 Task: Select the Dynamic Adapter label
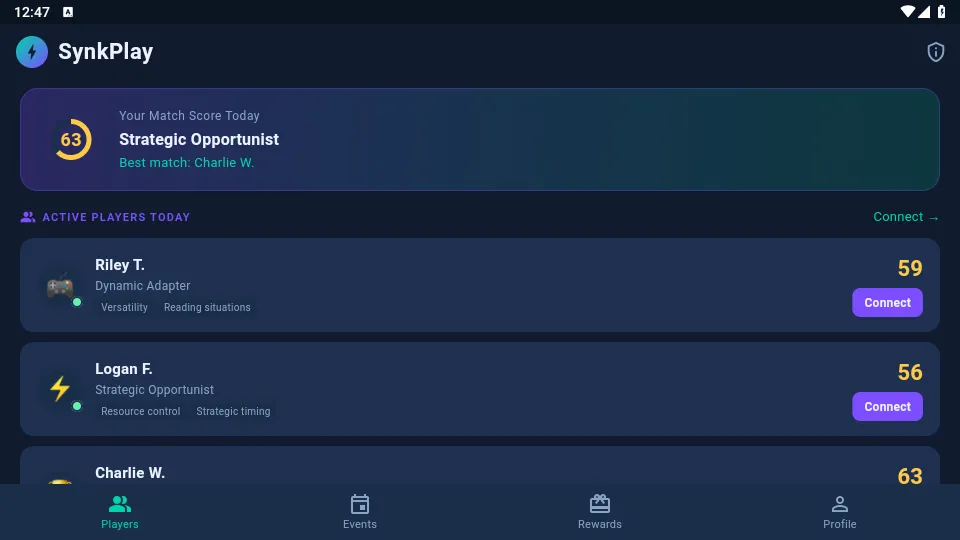143,286
